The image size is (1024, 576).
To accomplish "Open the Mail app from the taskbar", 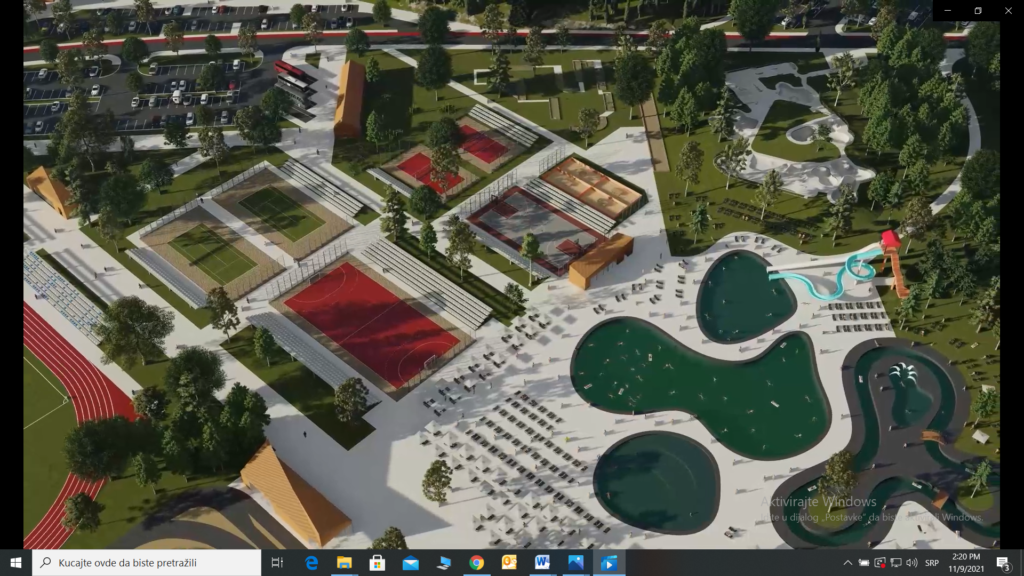I will (x=410, y=562).
